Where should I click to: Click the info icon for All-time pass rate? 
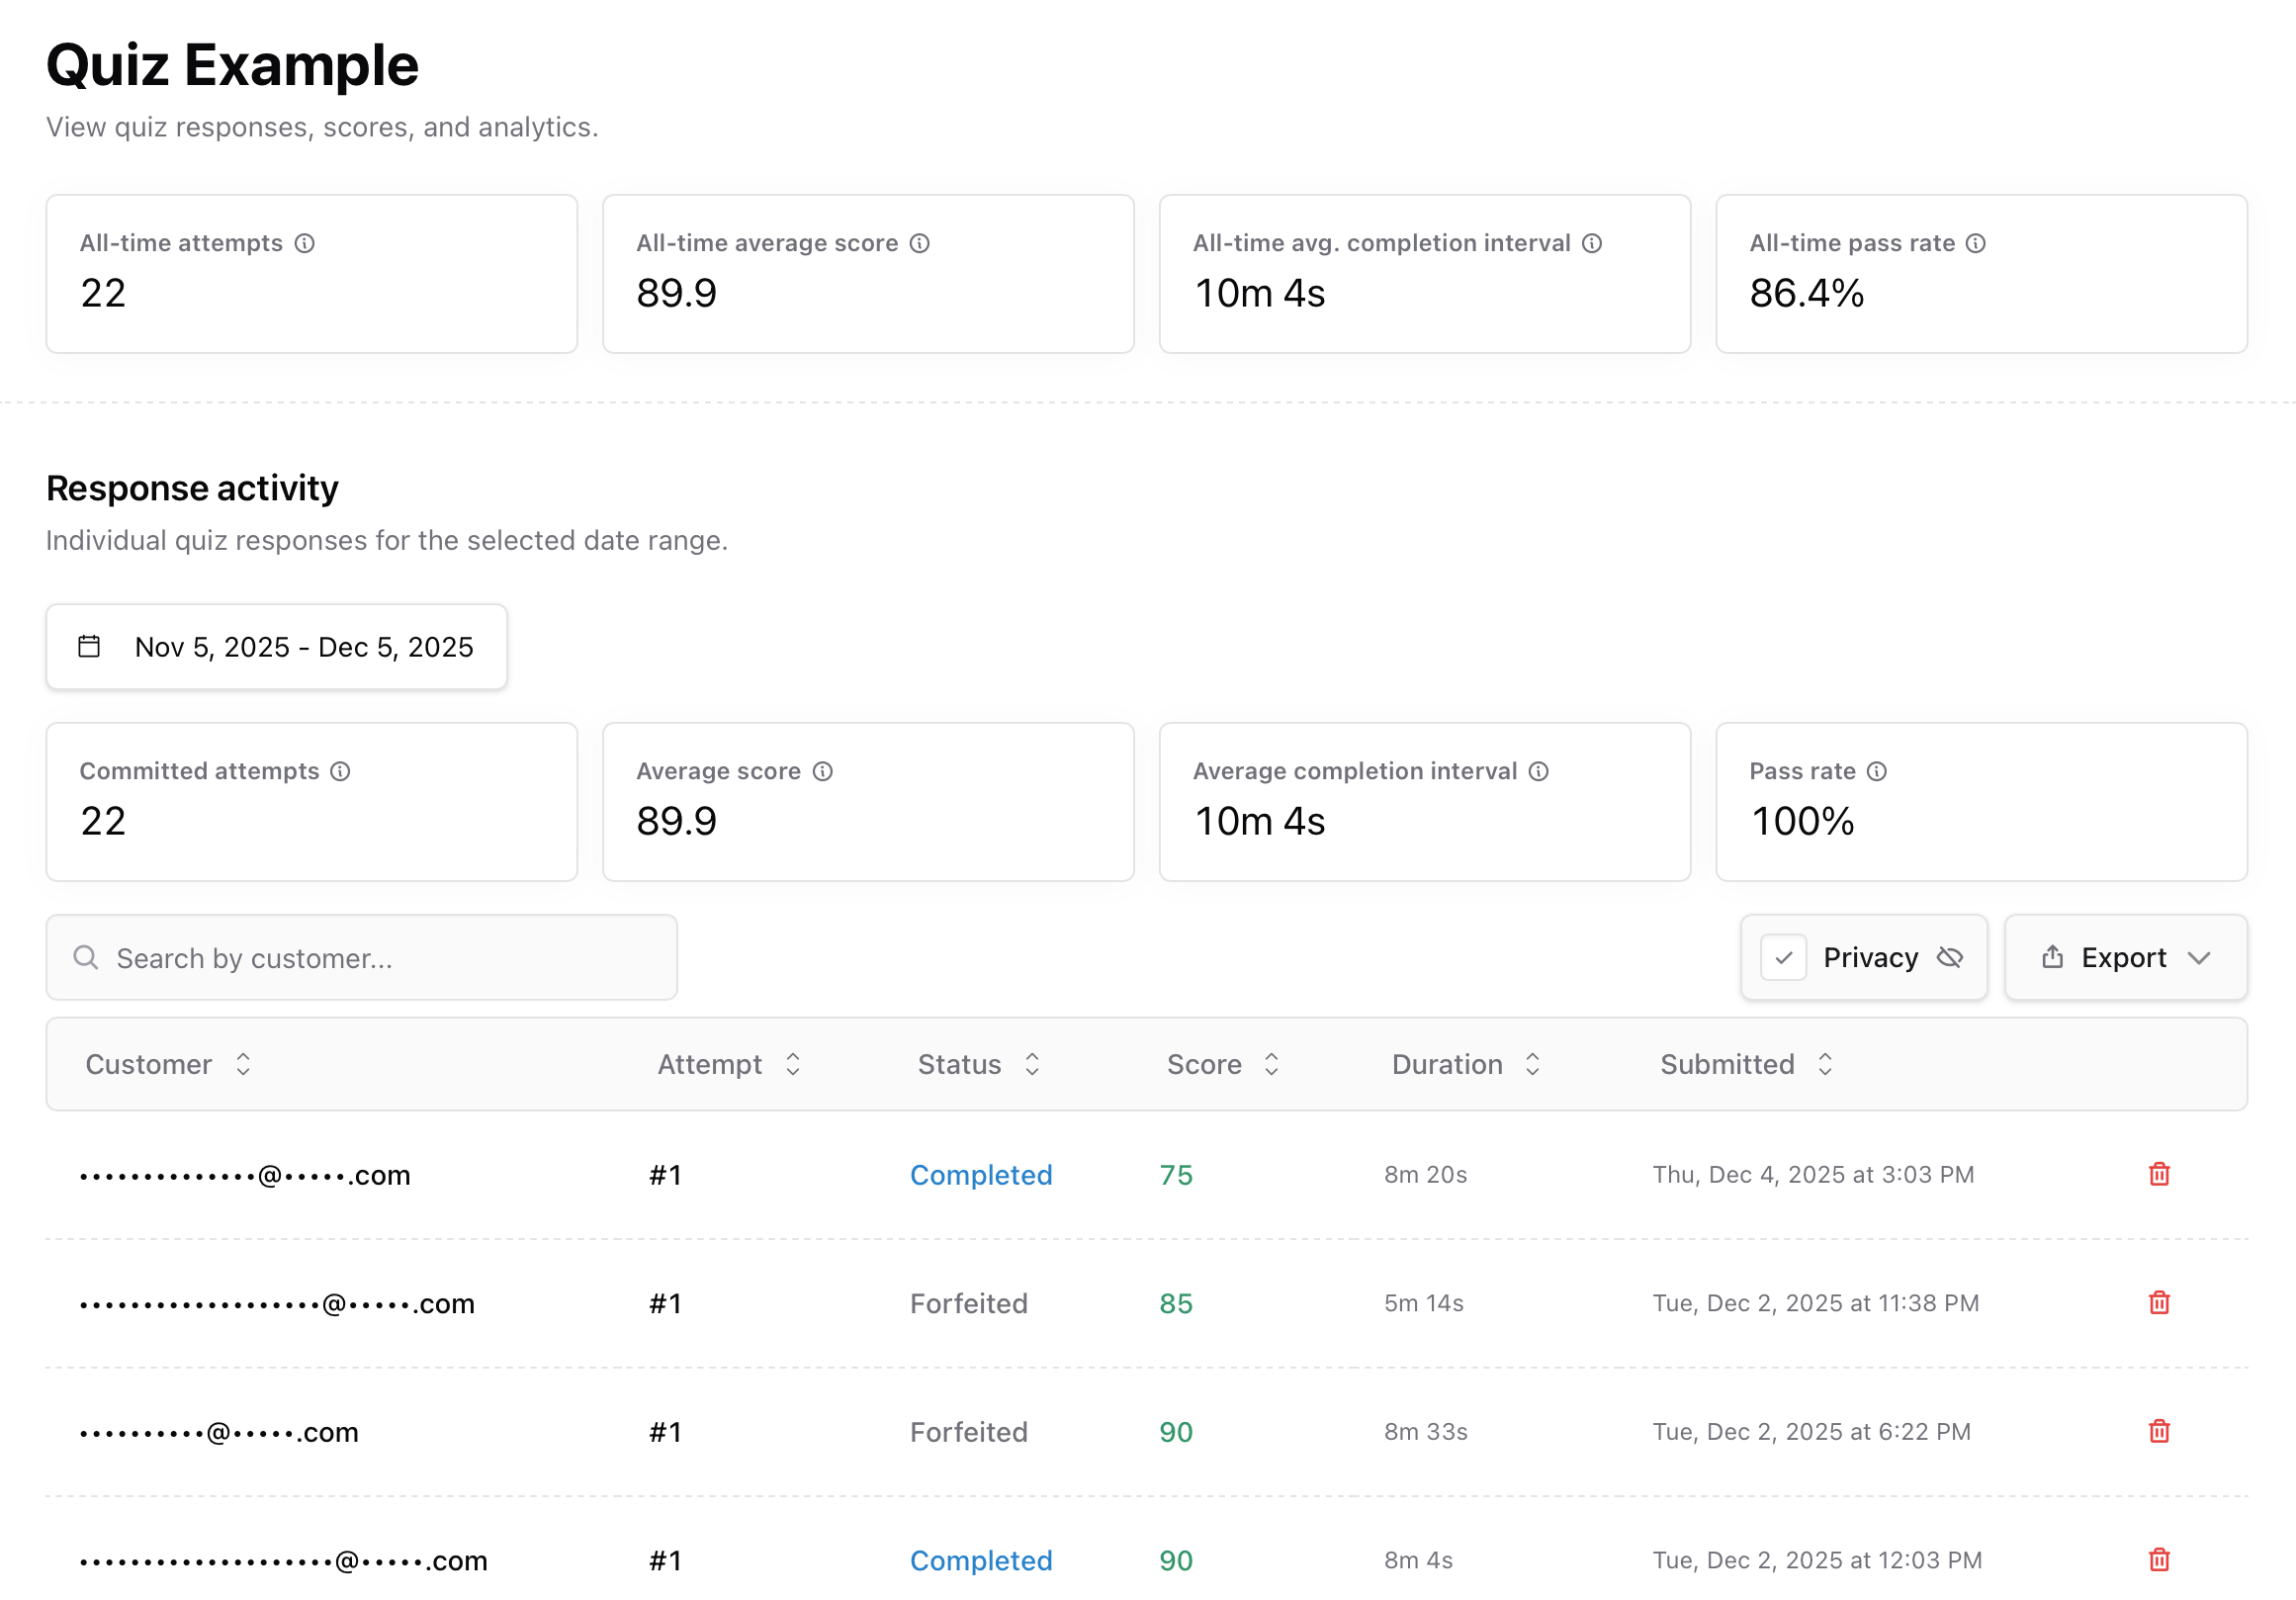pyautogui.click(x=1977, y=242)
